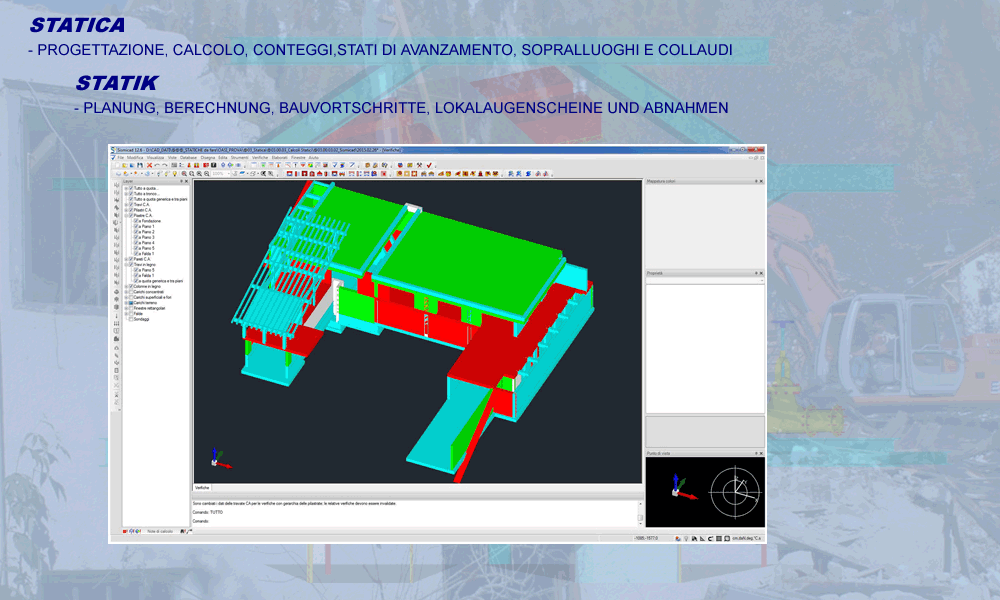The height and width of the screenshot is (600, 1000).
Task: Open the Aiuto menu
Action: tap(314, 157)
